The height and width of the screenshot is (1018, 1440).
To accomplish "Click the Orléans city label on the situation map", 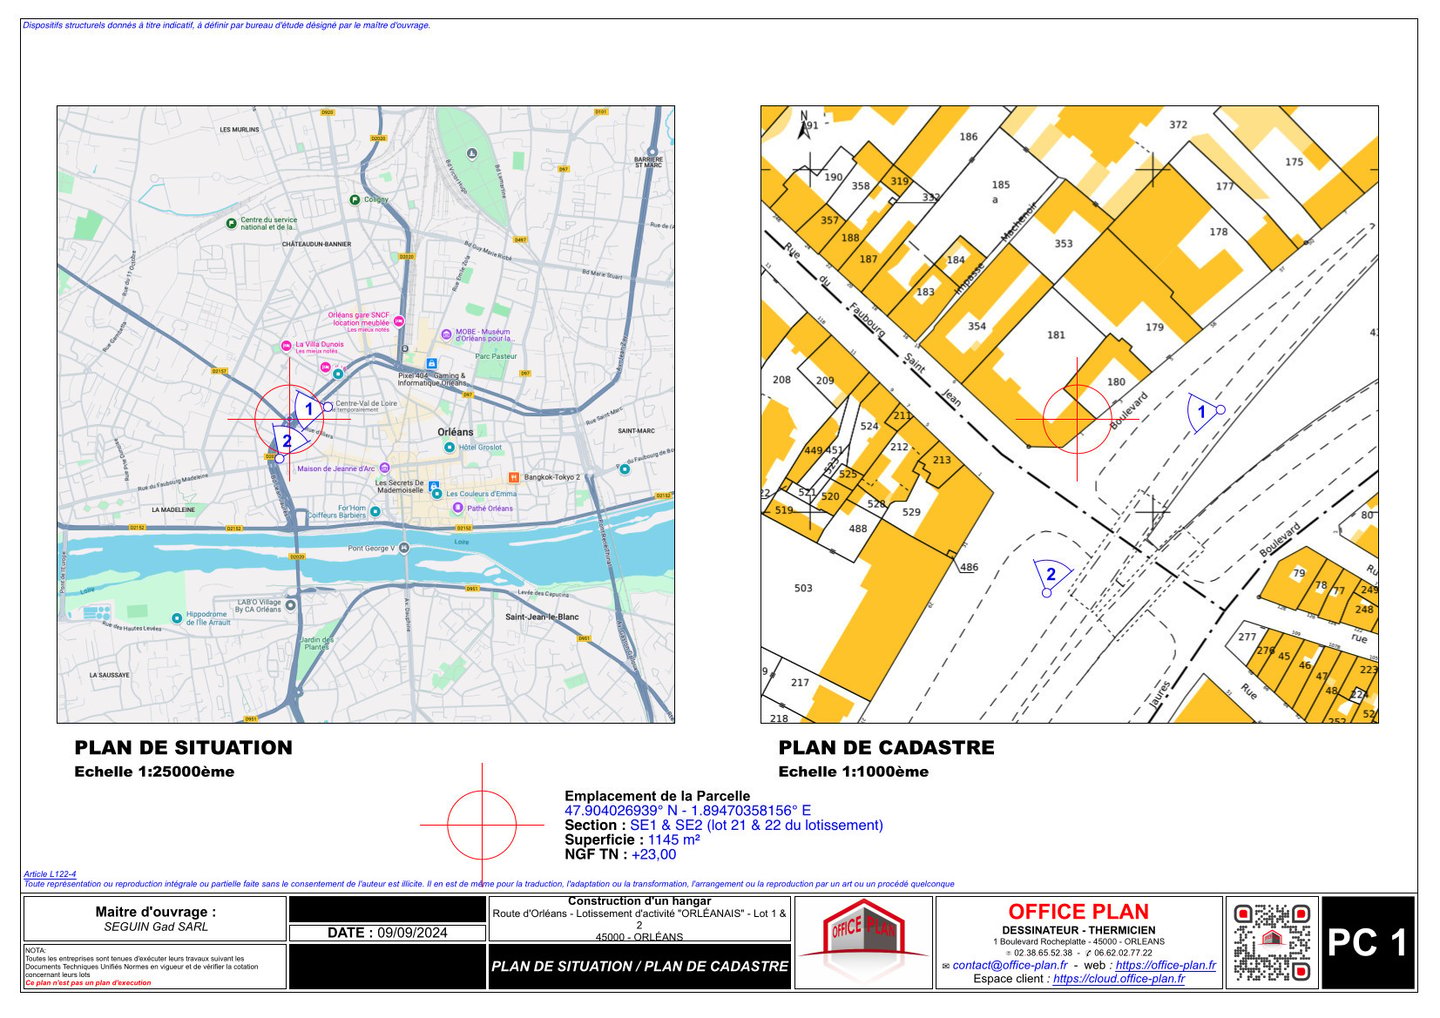I will [x=455, y=432].
